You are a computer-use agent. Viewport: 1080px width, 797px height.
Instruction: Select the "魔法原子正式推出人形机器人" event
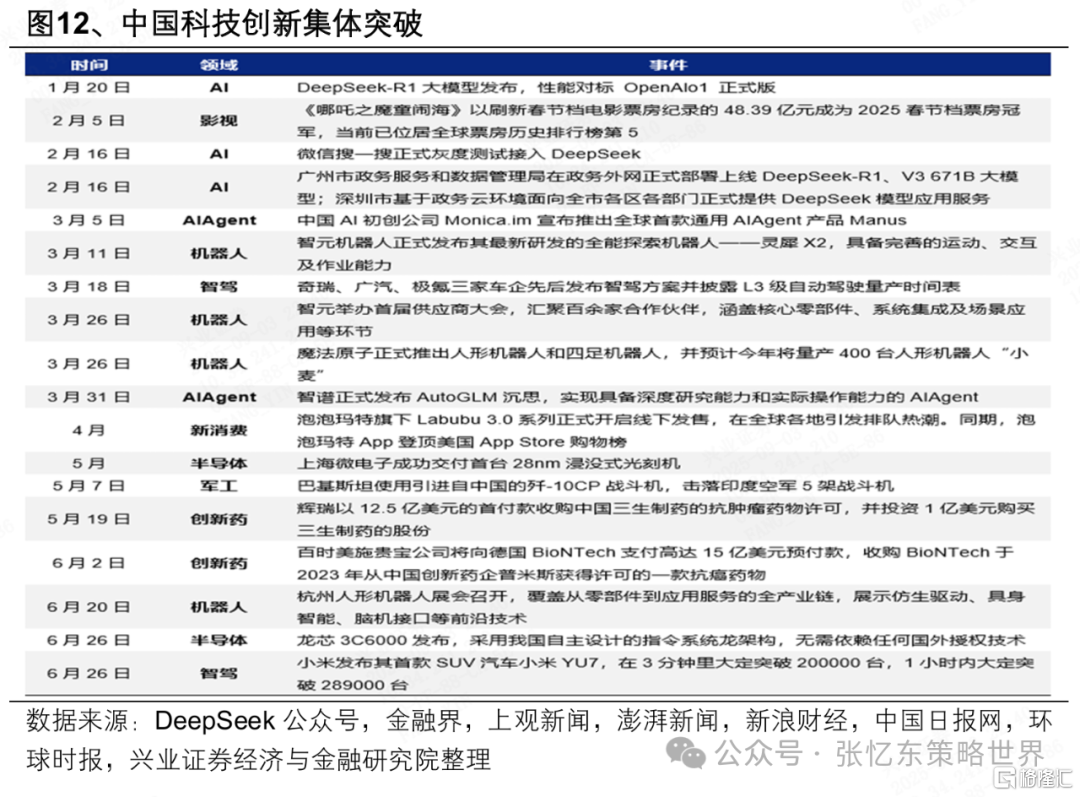click(663, 364)
